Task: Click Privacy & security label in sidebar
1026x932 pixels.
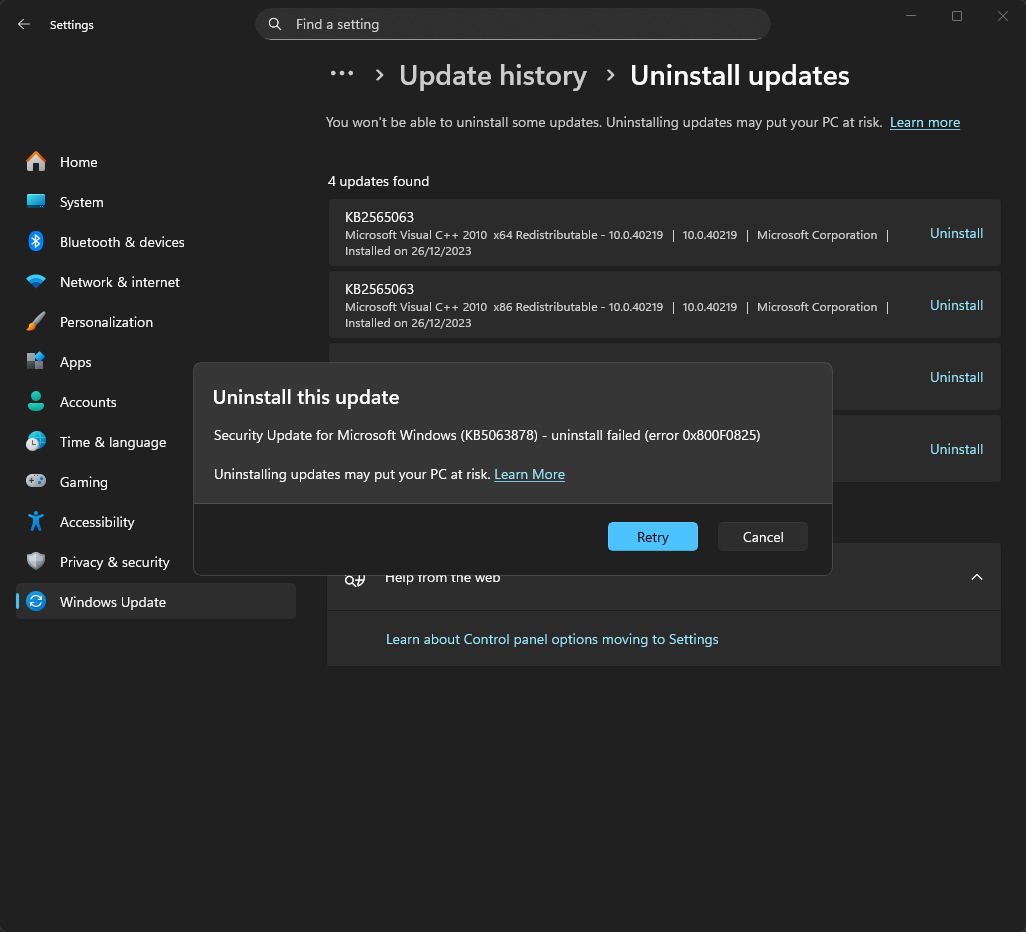Action: point(115,562)
